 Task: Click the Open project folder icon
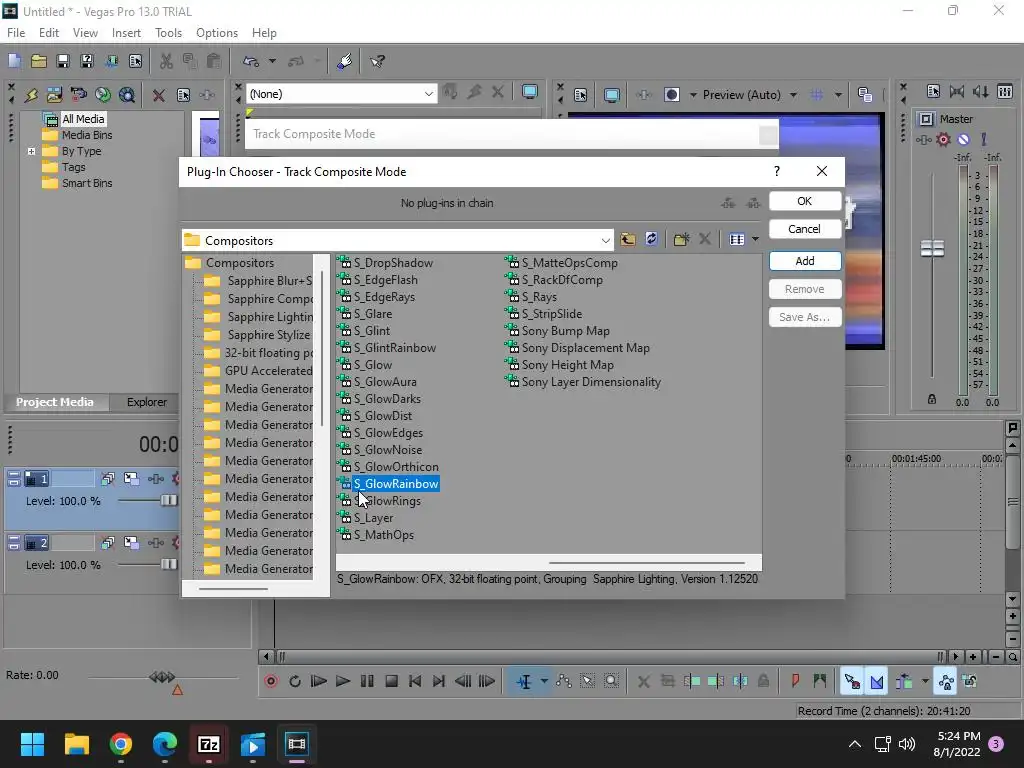pyautogui.click(x=39, y=61)
